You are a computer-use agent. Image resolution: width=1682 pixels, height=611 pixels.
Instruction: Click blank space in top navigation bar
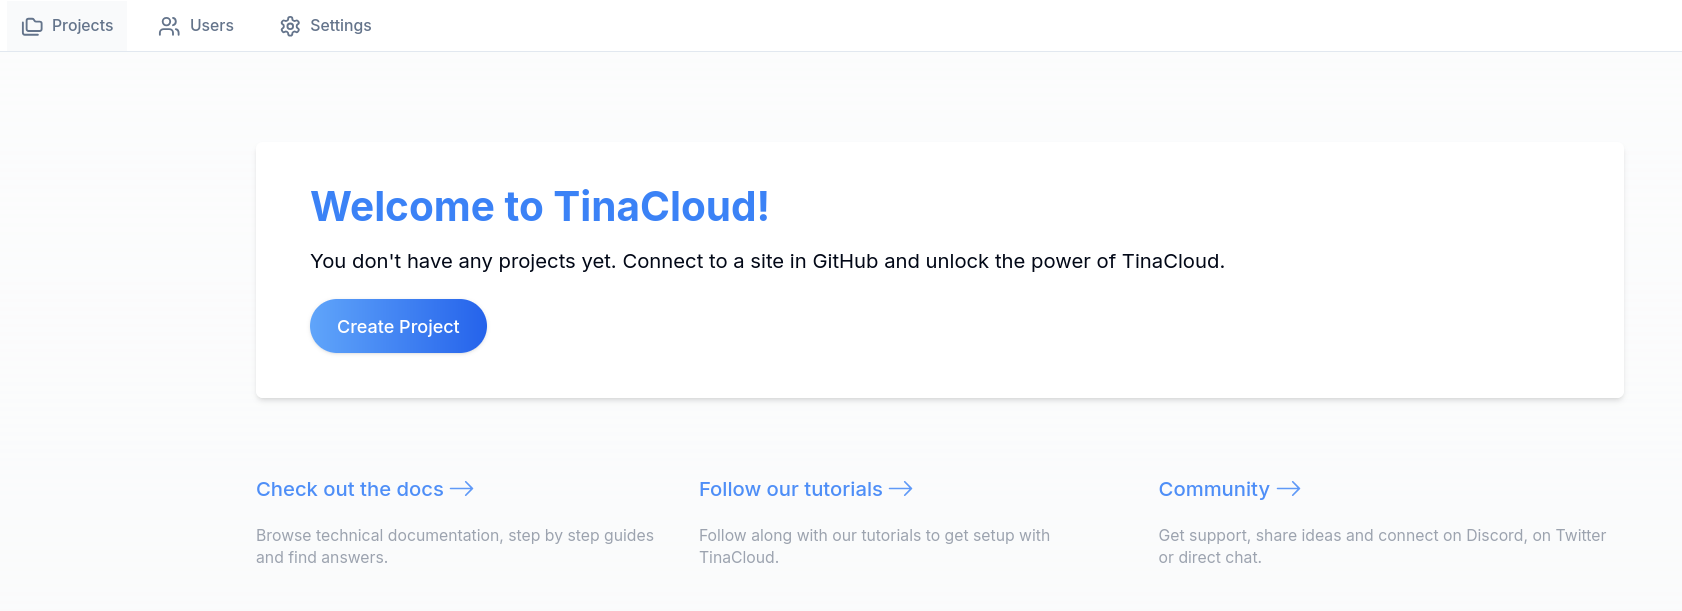[1000, 26]
